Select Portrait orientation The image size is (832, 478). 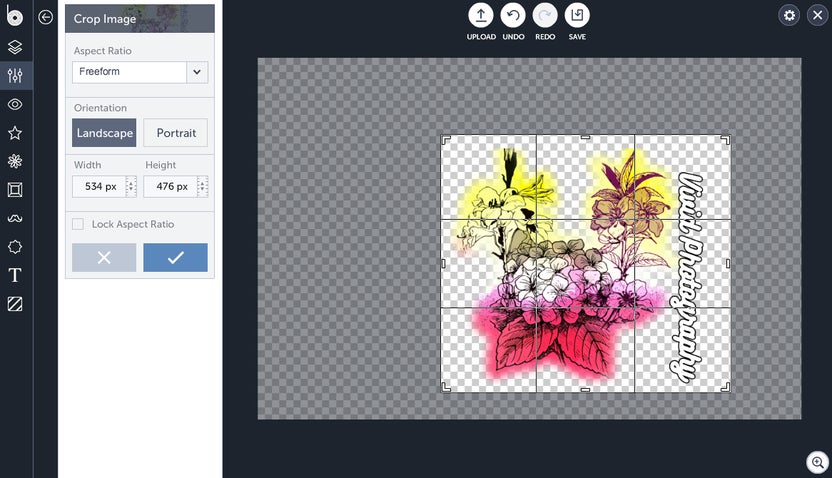point(176,133)
